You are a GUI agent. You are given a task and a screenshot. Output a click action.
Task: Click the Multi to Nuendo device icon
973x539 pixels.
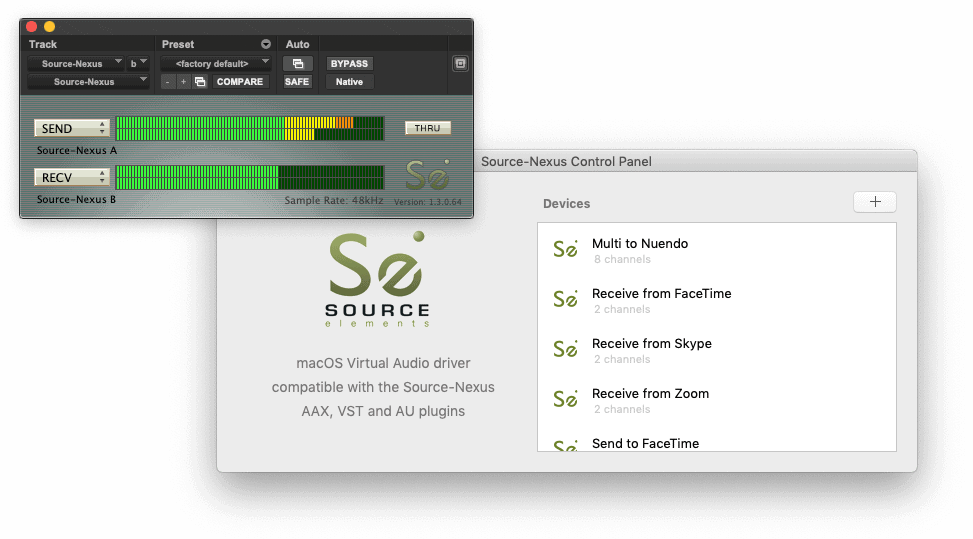click(565, 249)
